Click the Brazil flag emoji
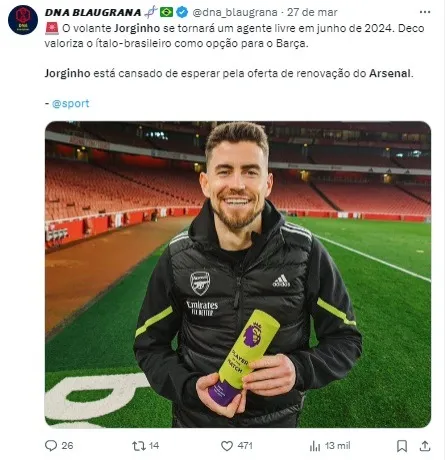The width and height of the screenshot is (446, 460). pos(166,12)
